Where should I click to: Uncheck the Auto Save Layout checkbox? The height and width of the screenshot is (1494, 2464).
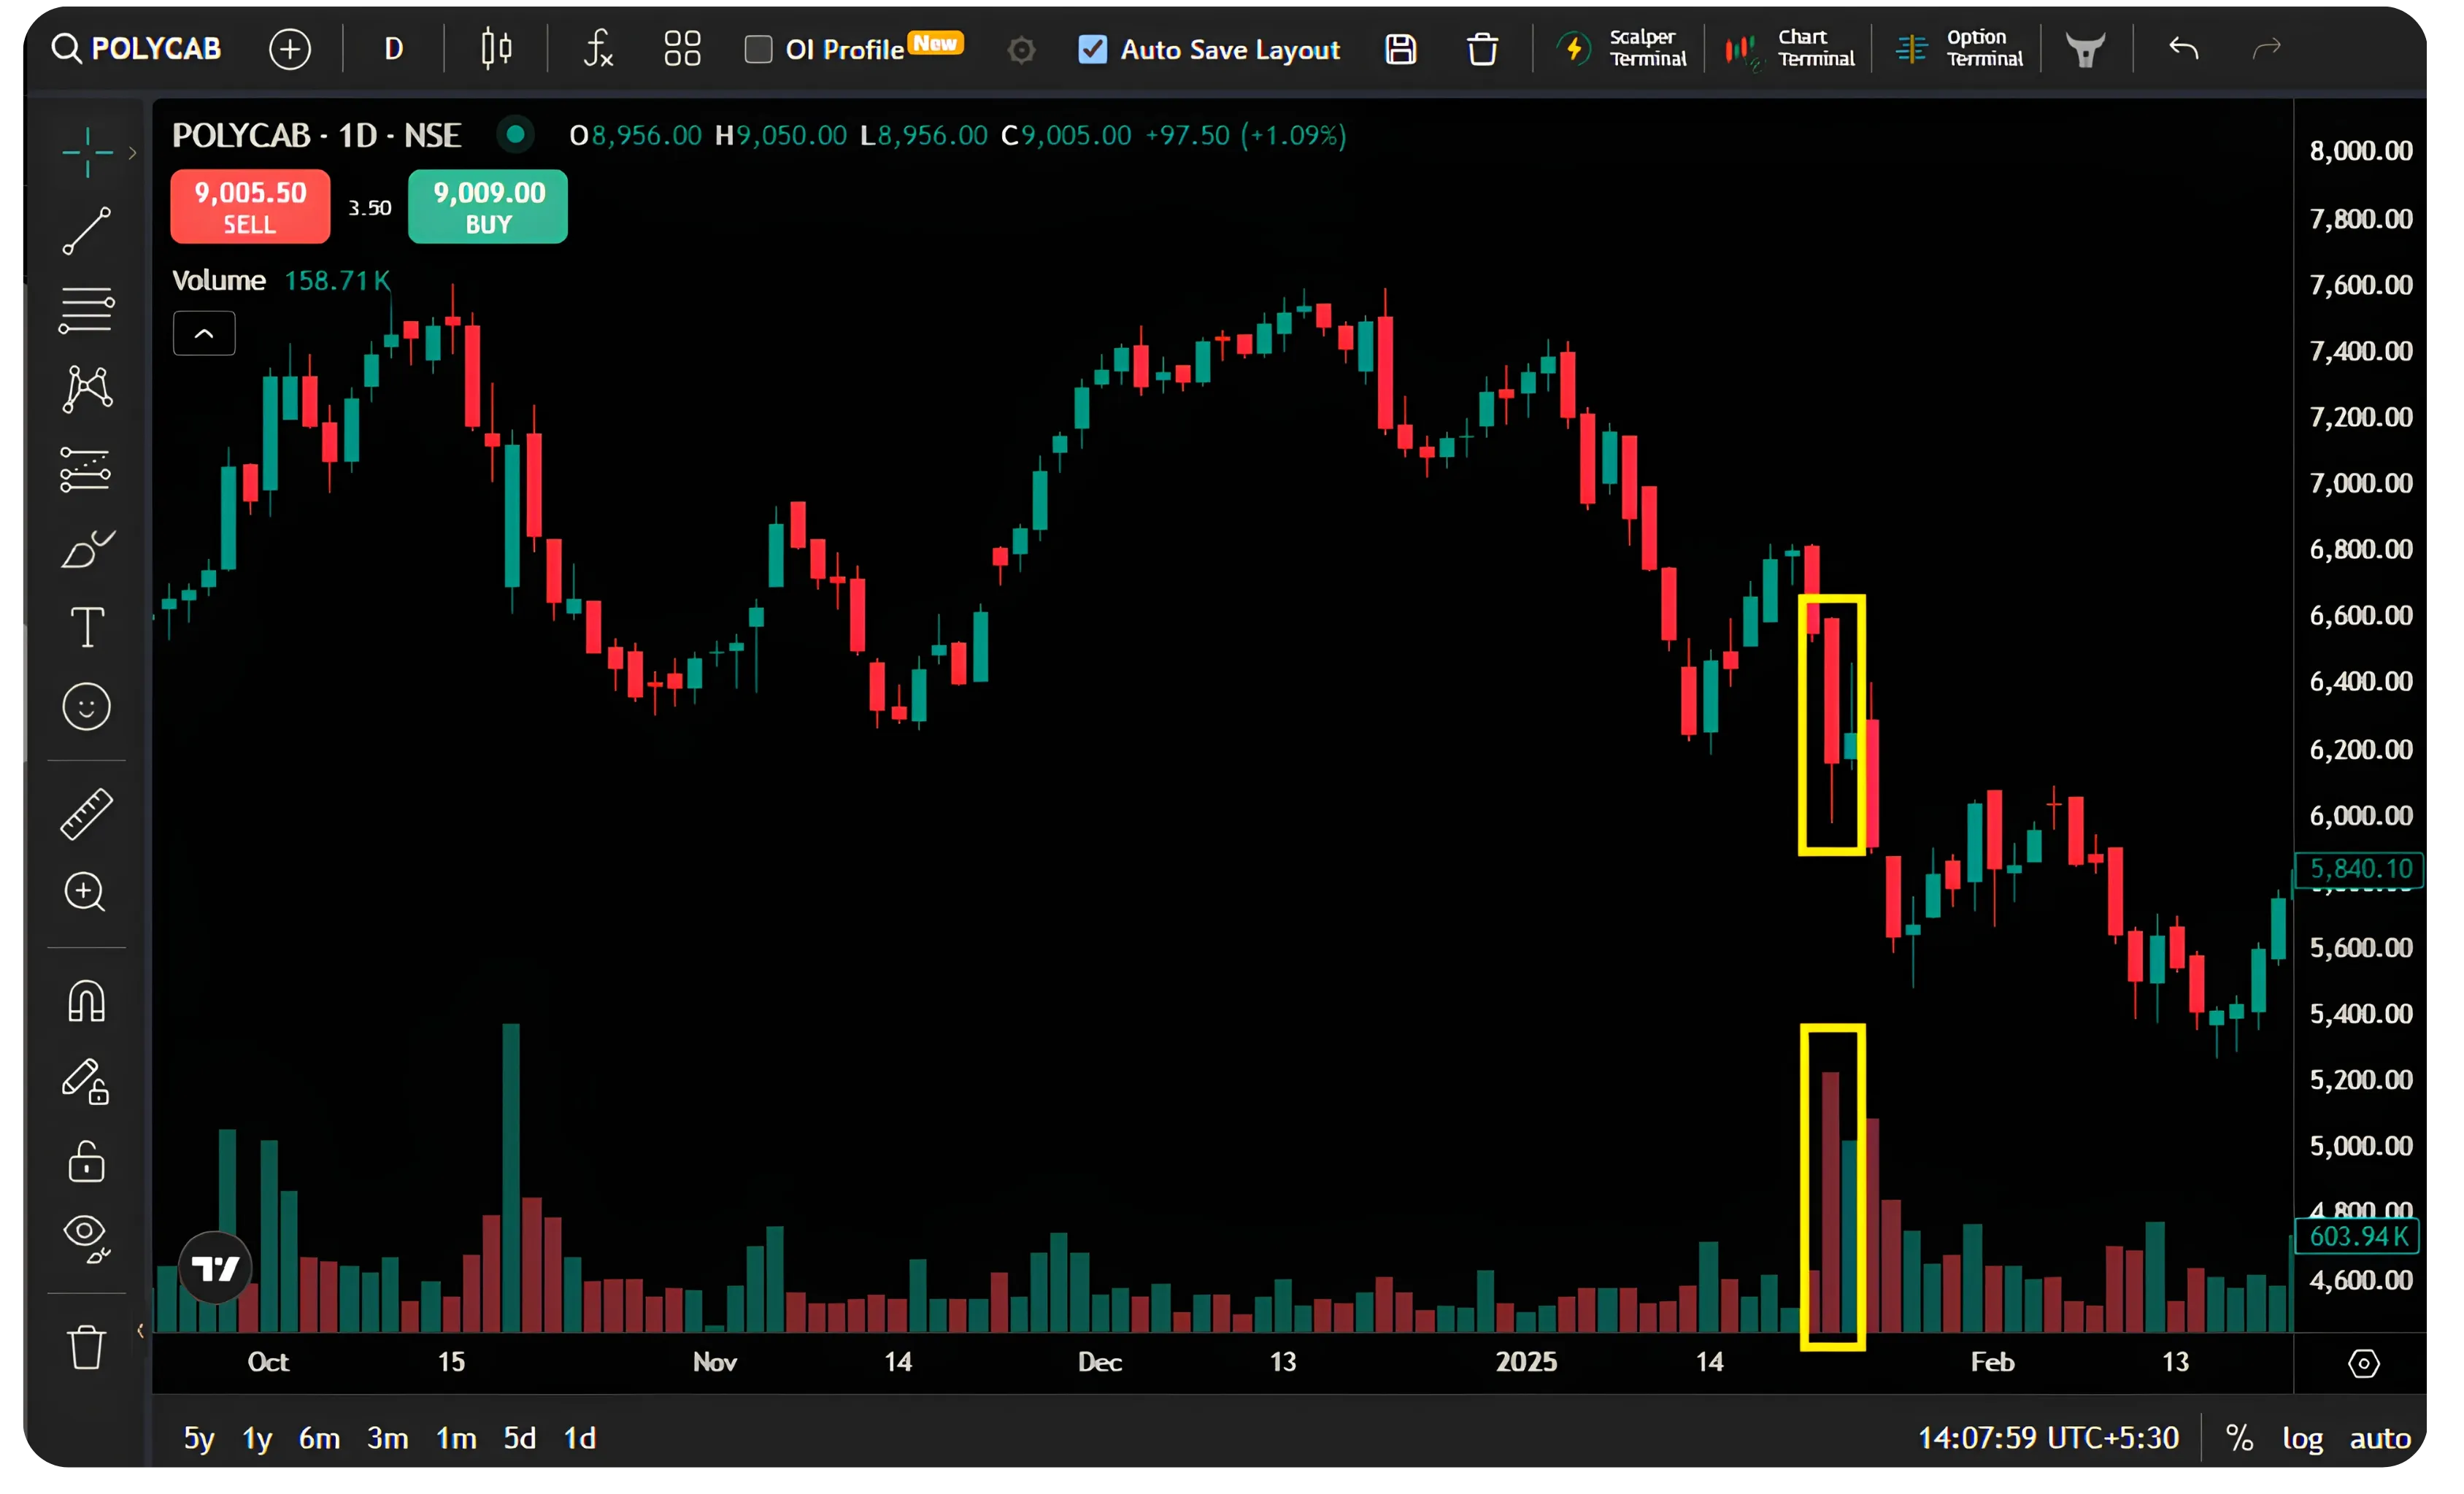click(x=1092, y=49)
